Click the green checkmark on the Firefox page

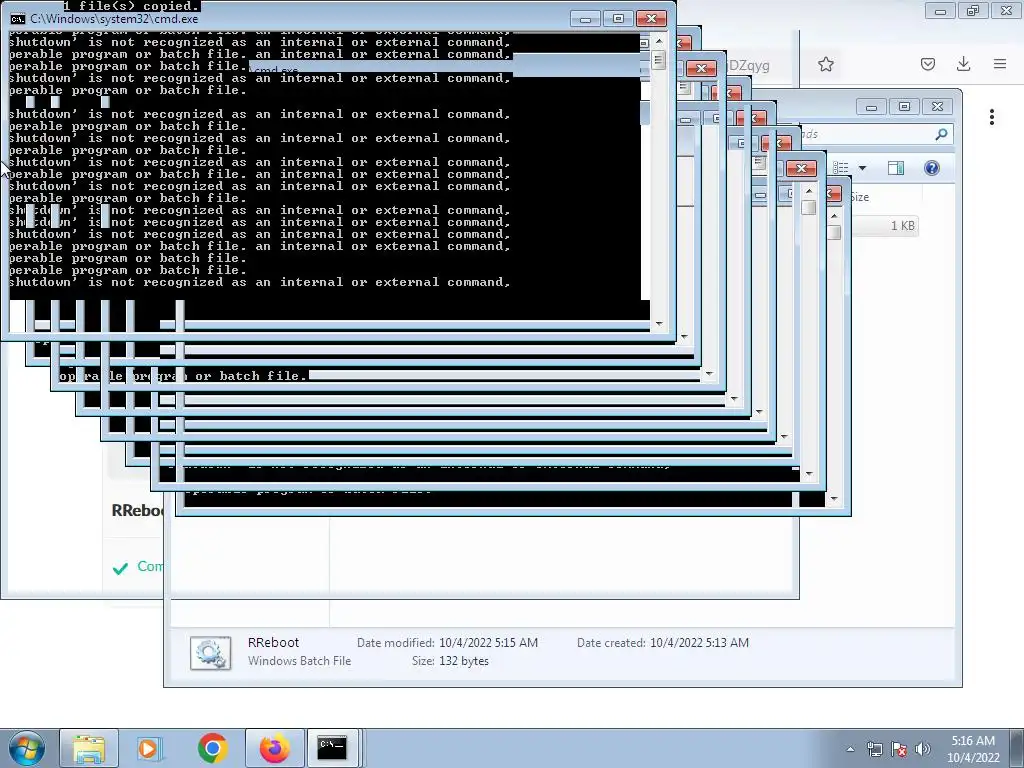point(120,568)
